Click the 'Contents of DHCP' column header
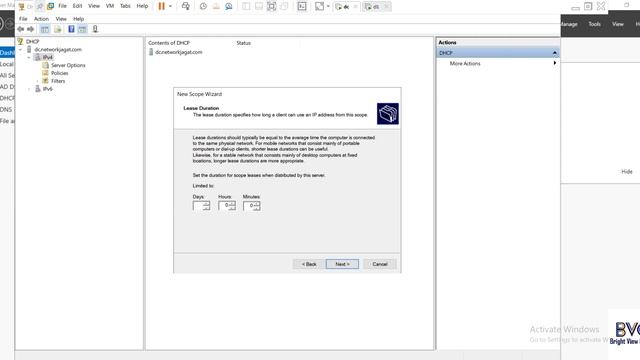The width and height of the screenshot is (640, 360). [169, 43]
